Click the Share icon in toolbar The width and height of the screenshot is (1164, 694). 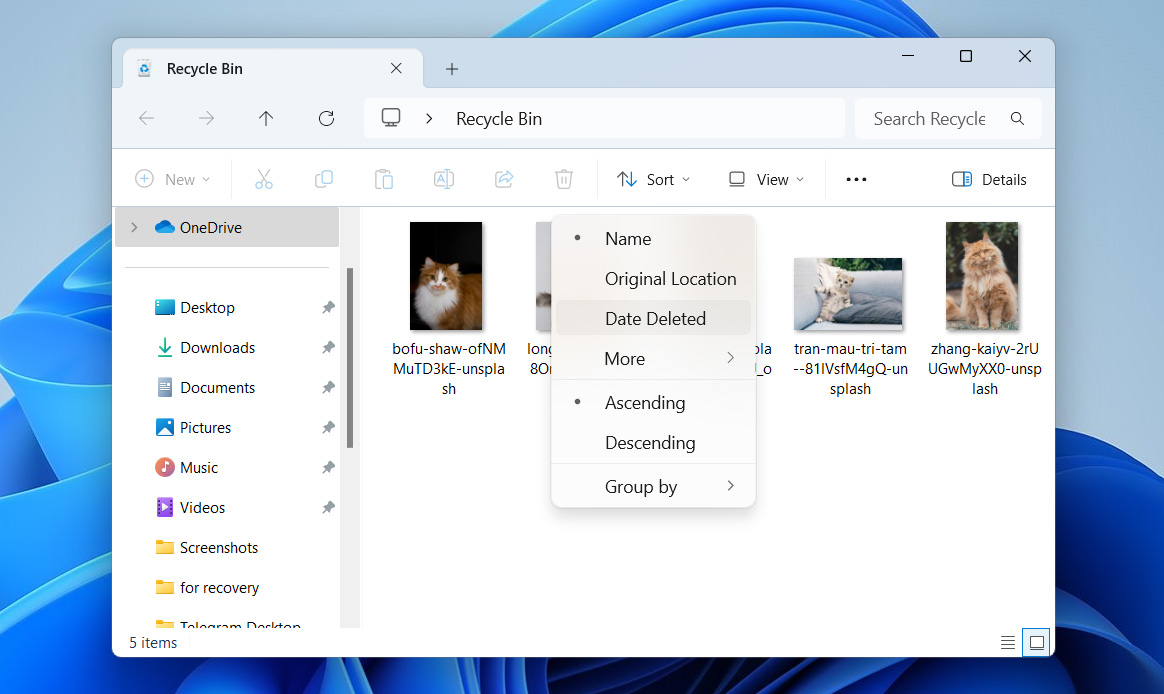(504, 179)
